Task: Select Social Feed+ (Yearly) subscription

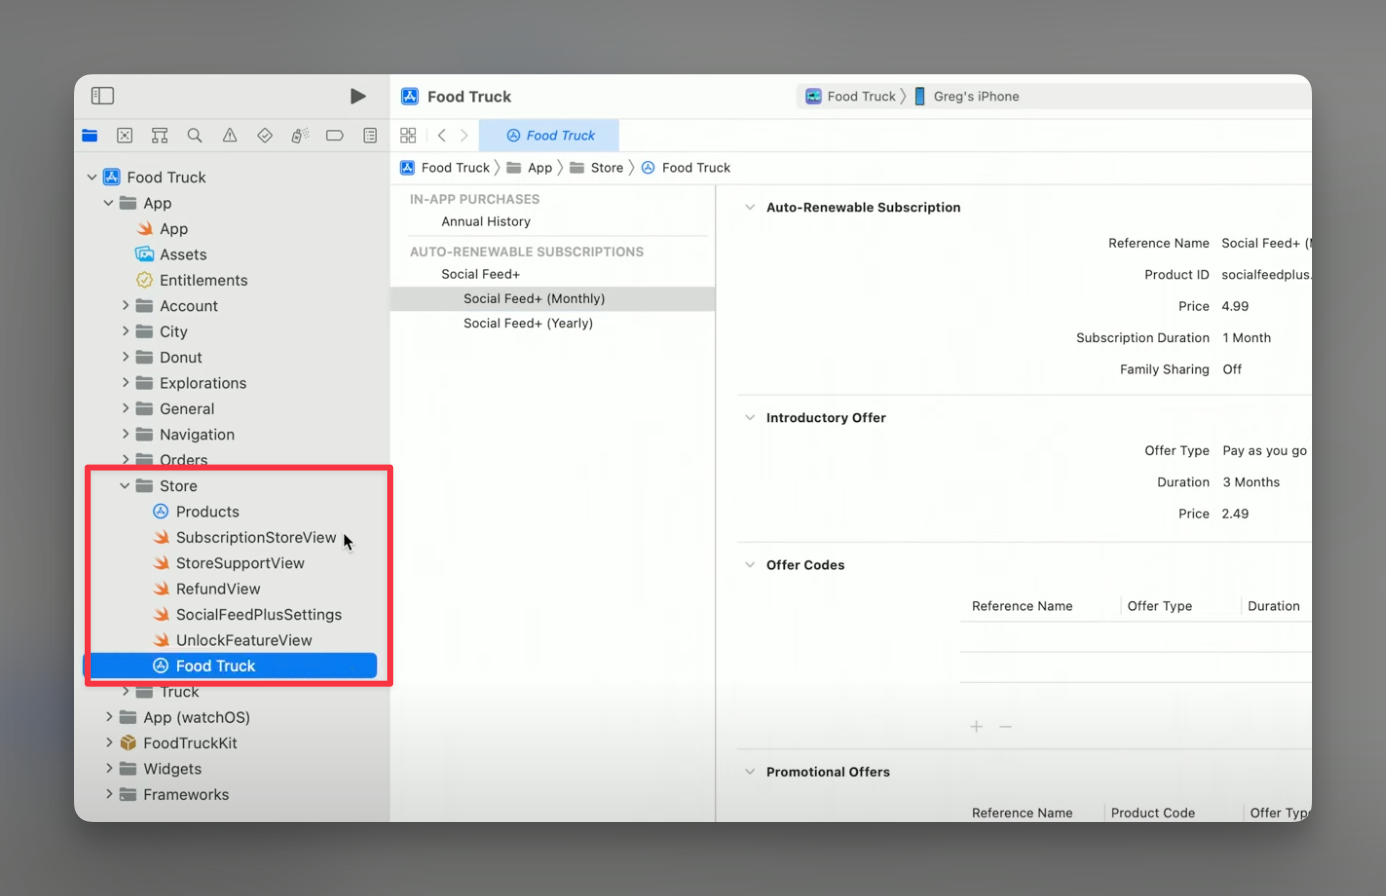Action: 528,323
